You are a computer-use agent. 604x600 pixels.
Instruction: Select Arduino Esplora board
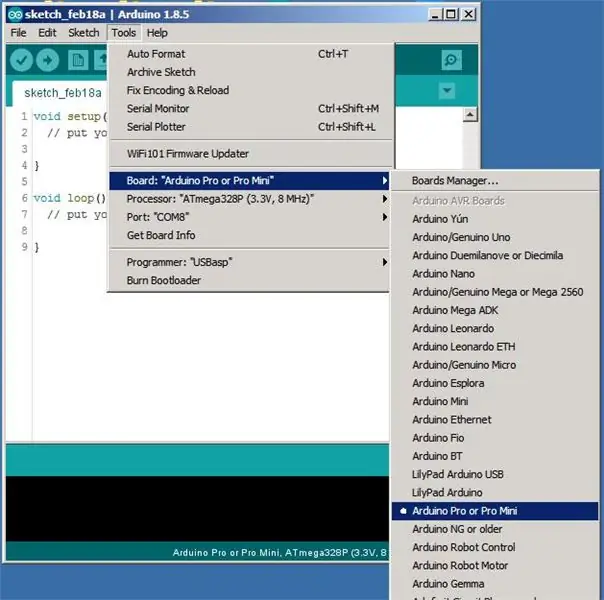tap(495, 383)
